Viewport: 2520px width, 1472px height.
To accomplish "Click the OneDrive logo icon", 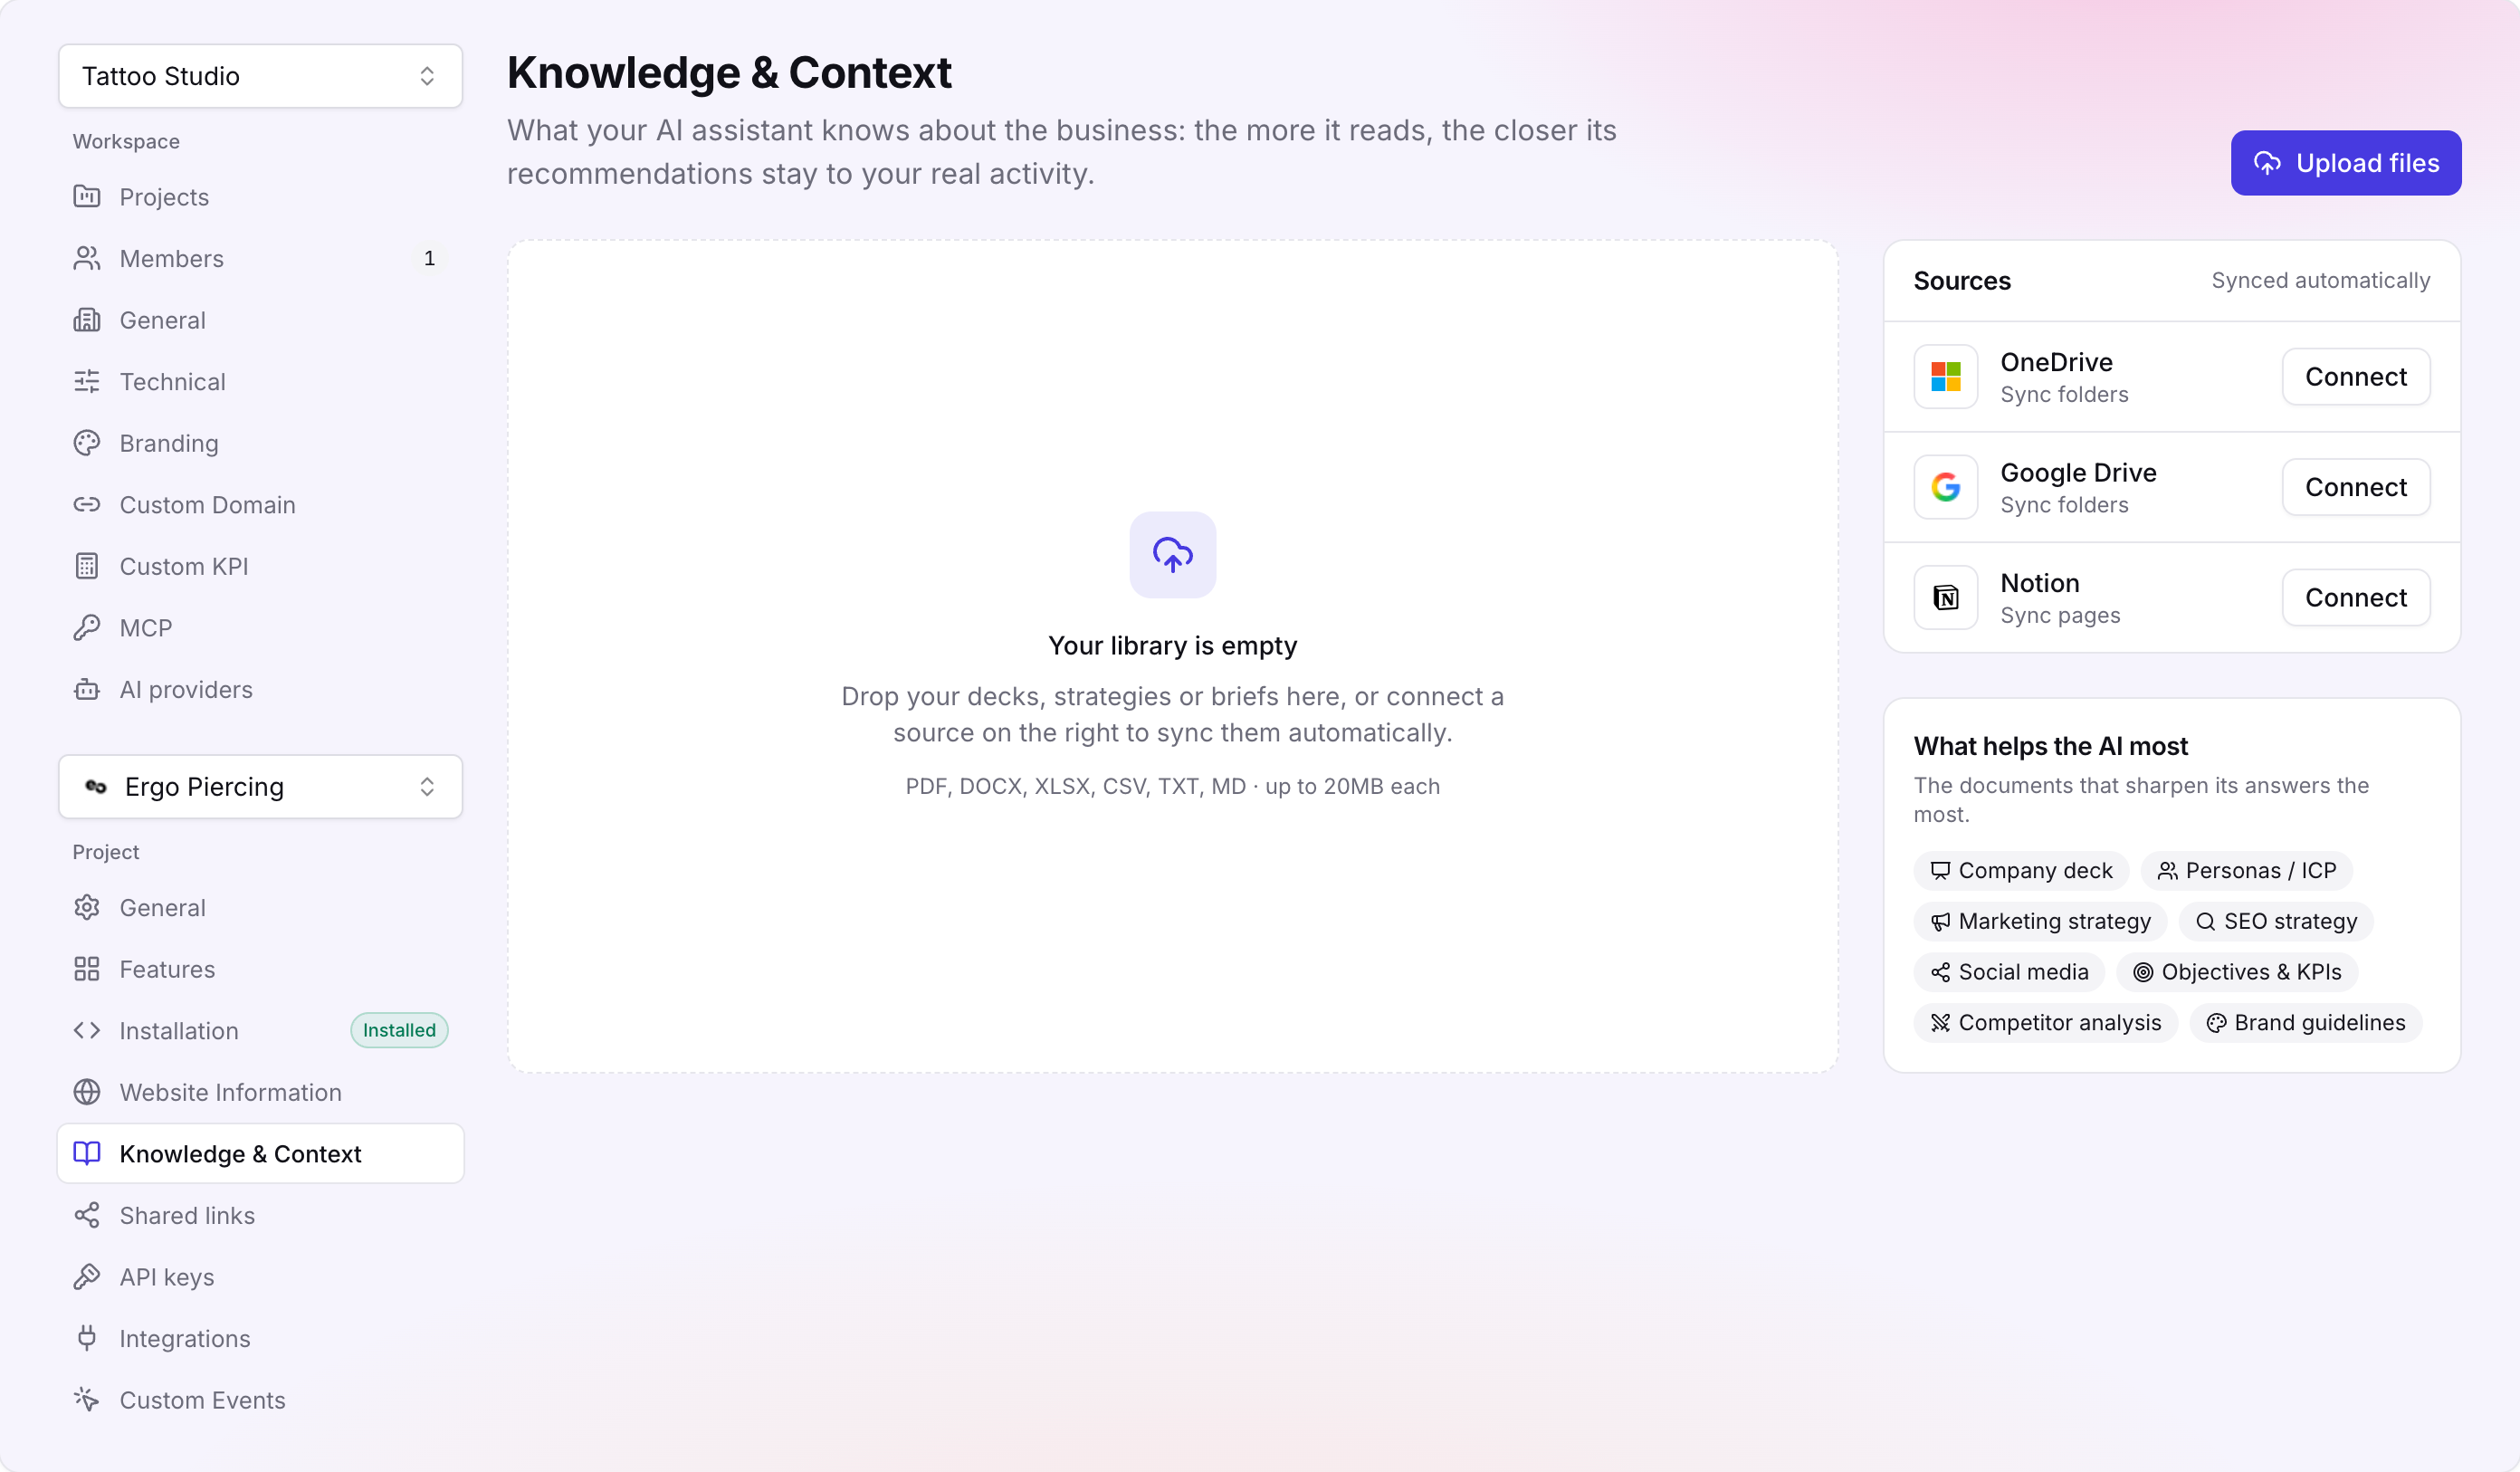I will (x=1946, y=377).
